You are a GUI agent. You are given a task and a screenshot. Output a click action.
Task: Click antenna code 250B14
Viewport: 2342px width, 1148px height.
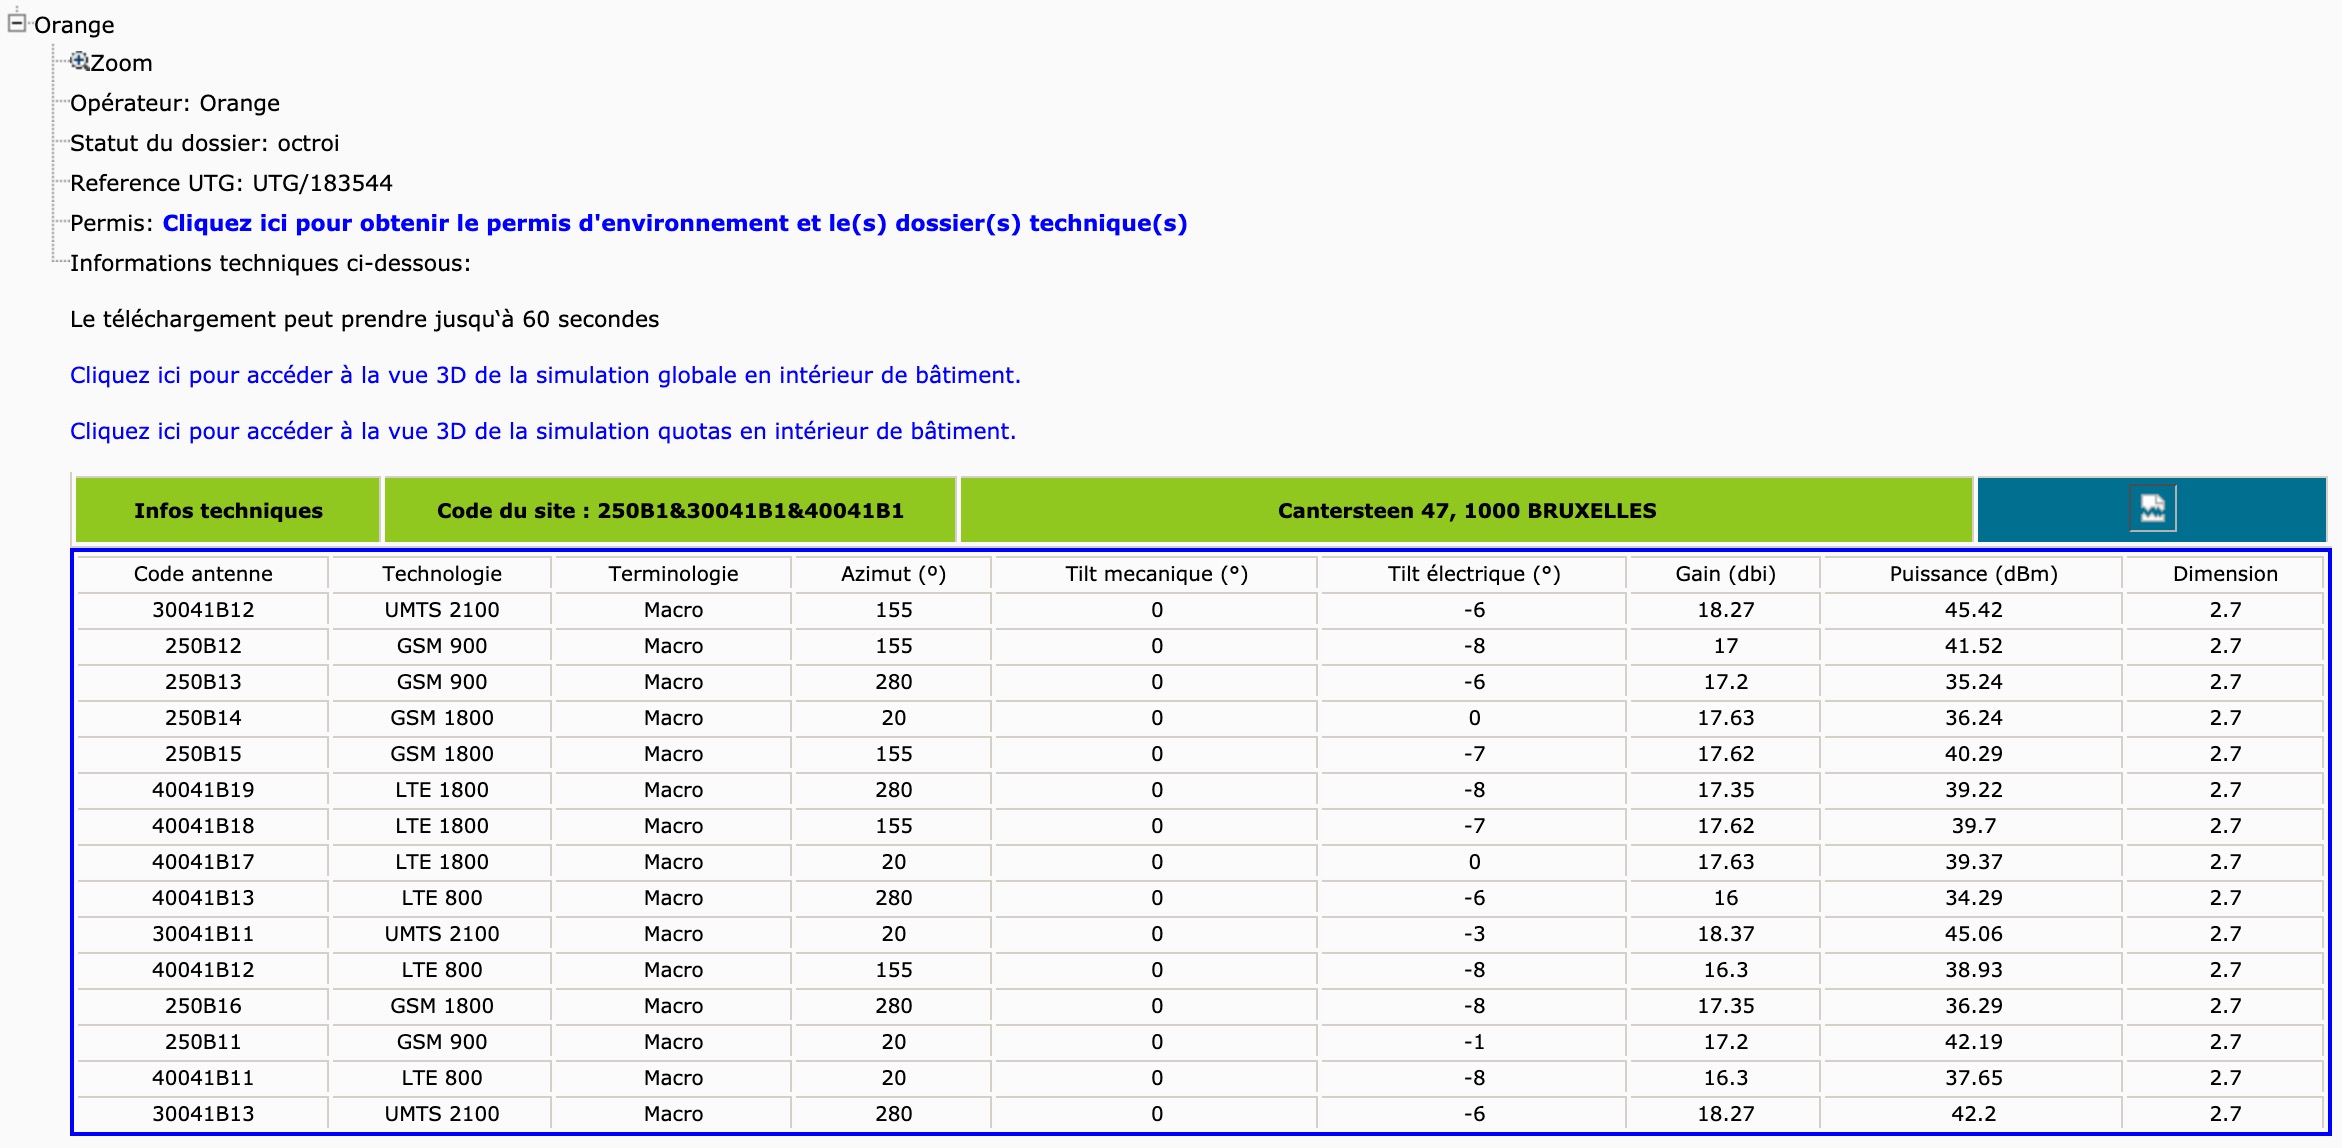click(203, 718)
